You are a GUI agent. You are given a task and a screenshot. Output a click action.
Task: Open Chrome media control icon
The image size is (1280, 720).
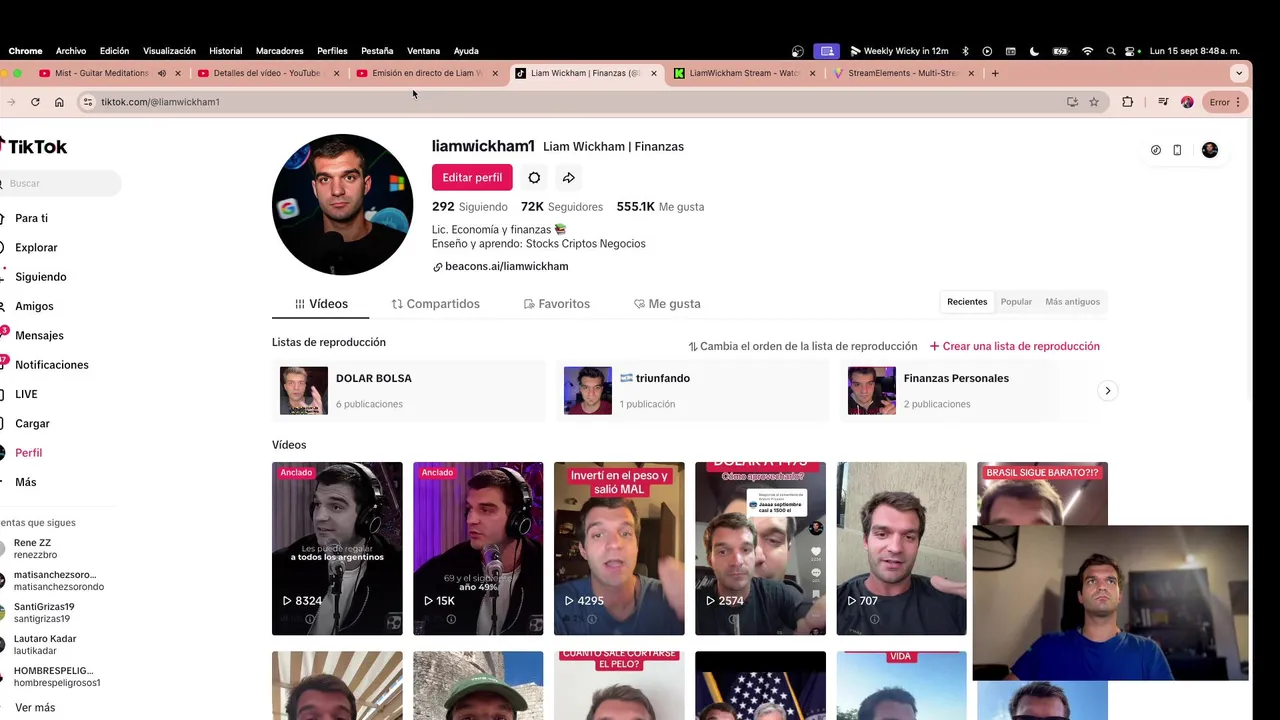point(1162,102)
